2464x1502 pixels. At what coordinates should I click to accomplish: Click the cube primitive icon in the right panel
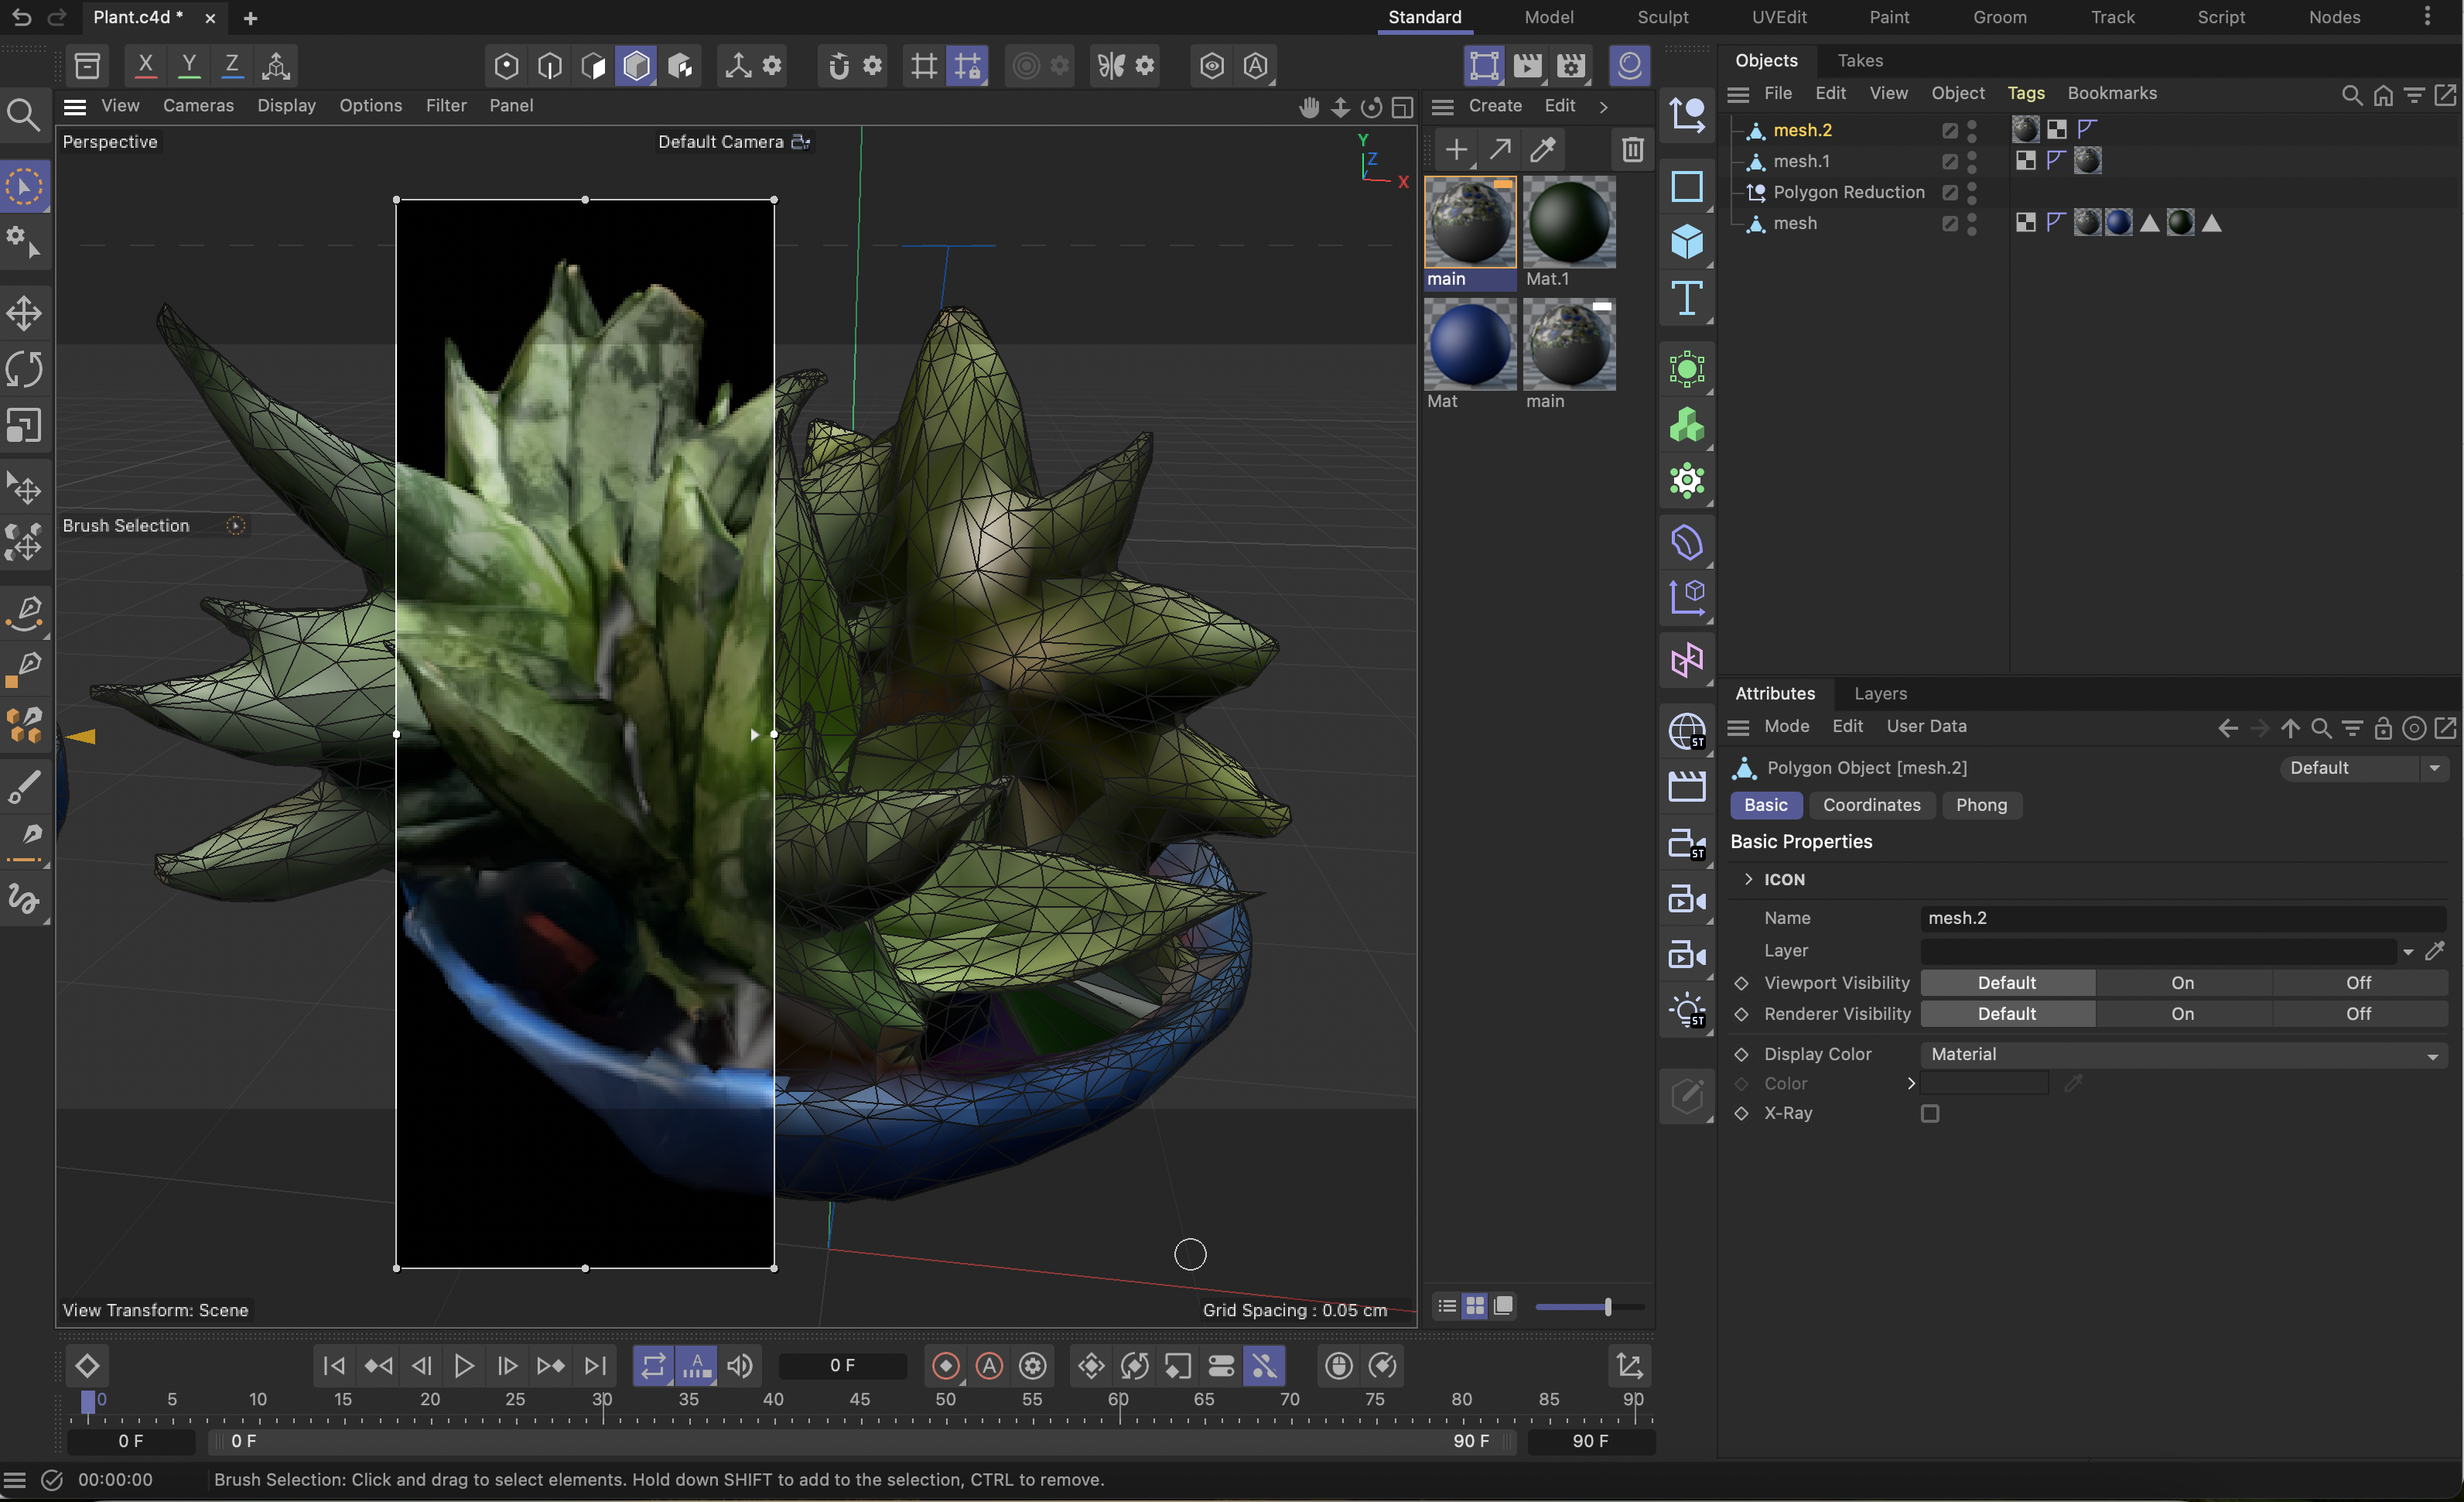[x=1687, y=241]
